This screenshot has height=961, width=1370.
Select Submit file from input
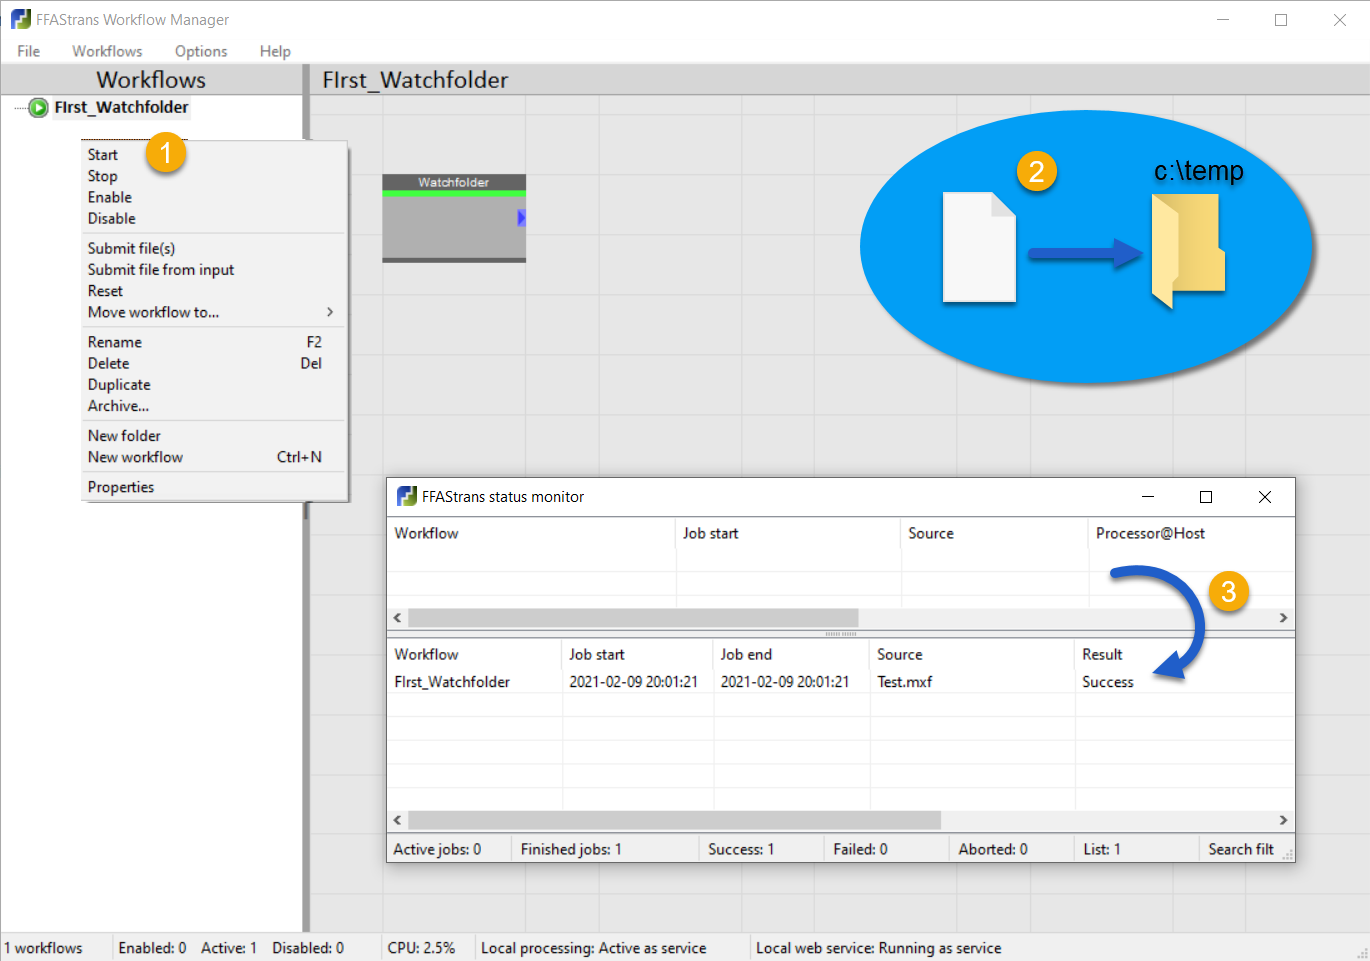(x=215, y=269)
